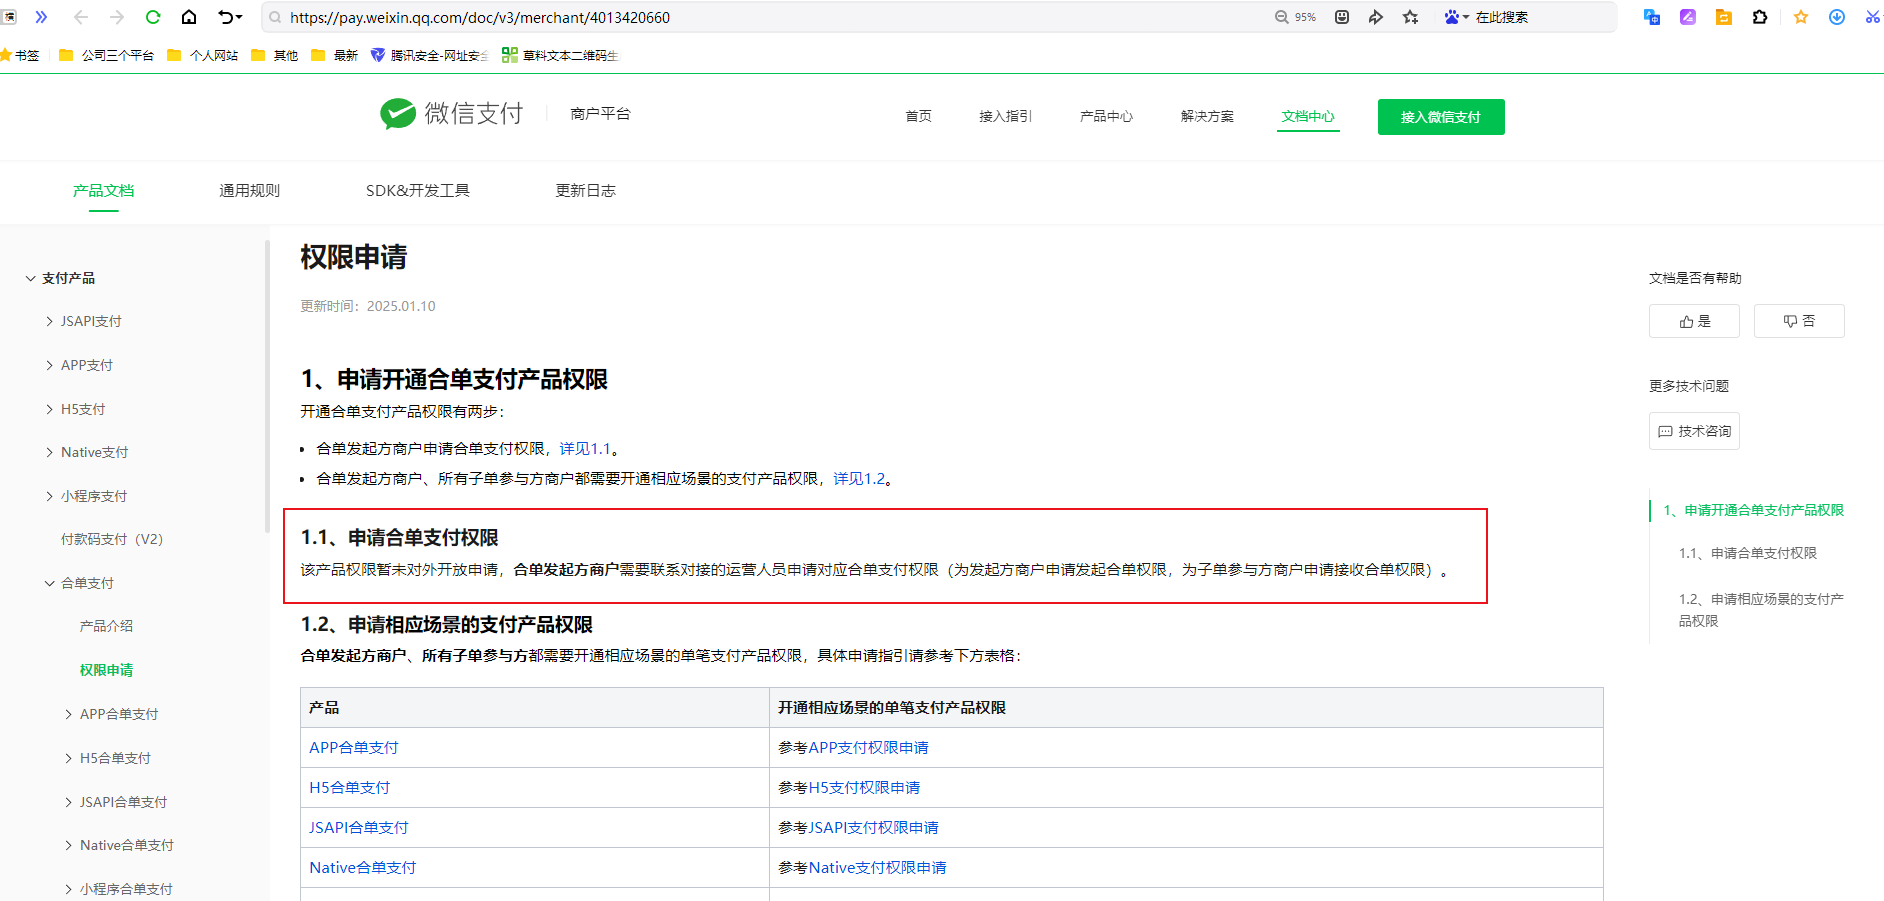Click the share arrow icon in address bar

1376,17
